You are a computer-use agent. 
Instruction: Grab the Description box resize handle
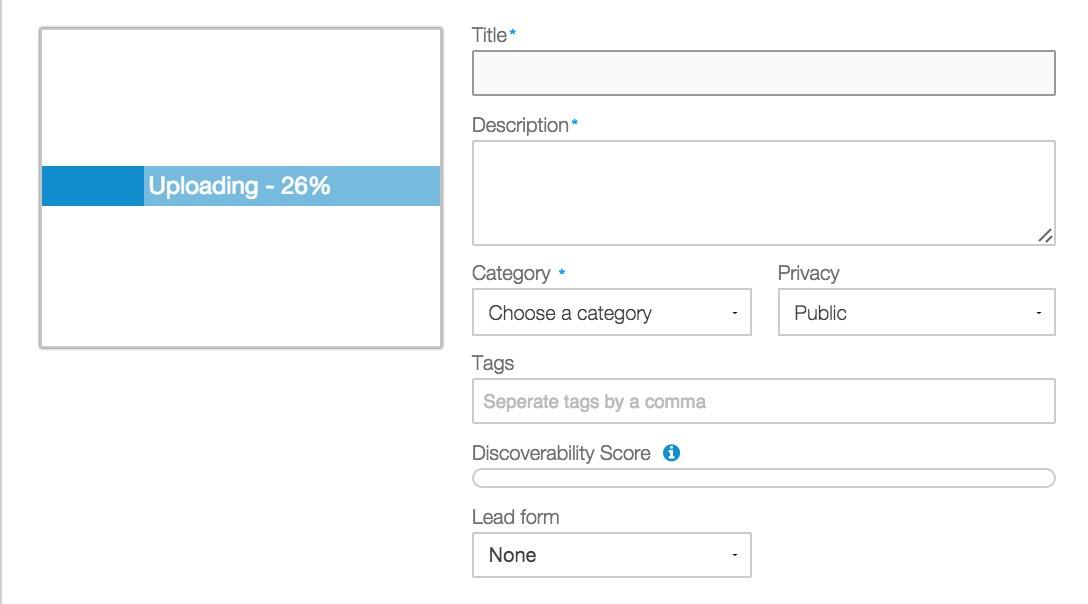[1045, 236]
